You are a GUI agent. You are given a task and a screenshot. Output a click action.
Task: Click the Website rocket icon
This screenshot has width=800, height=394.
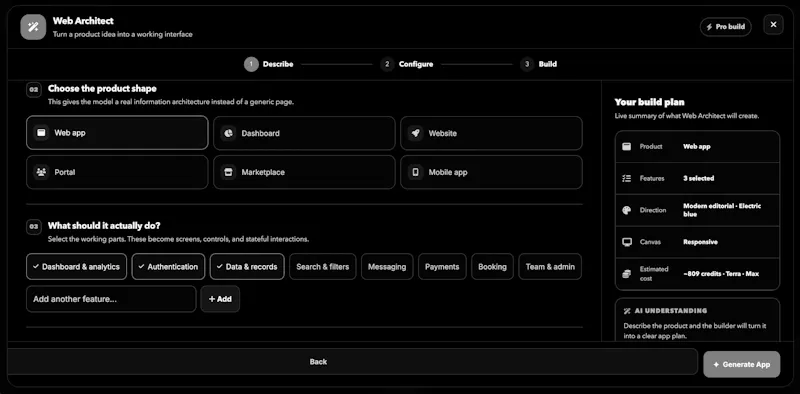pos(415,133)
